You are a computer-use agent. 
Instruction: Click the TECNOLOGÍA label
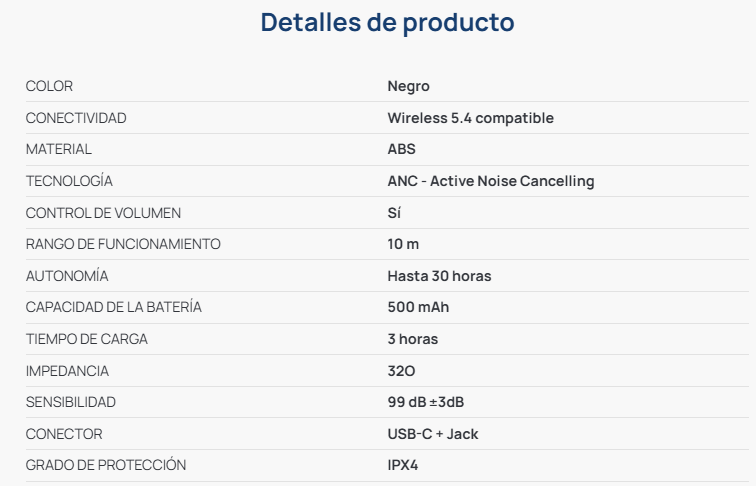click(69, 181)
